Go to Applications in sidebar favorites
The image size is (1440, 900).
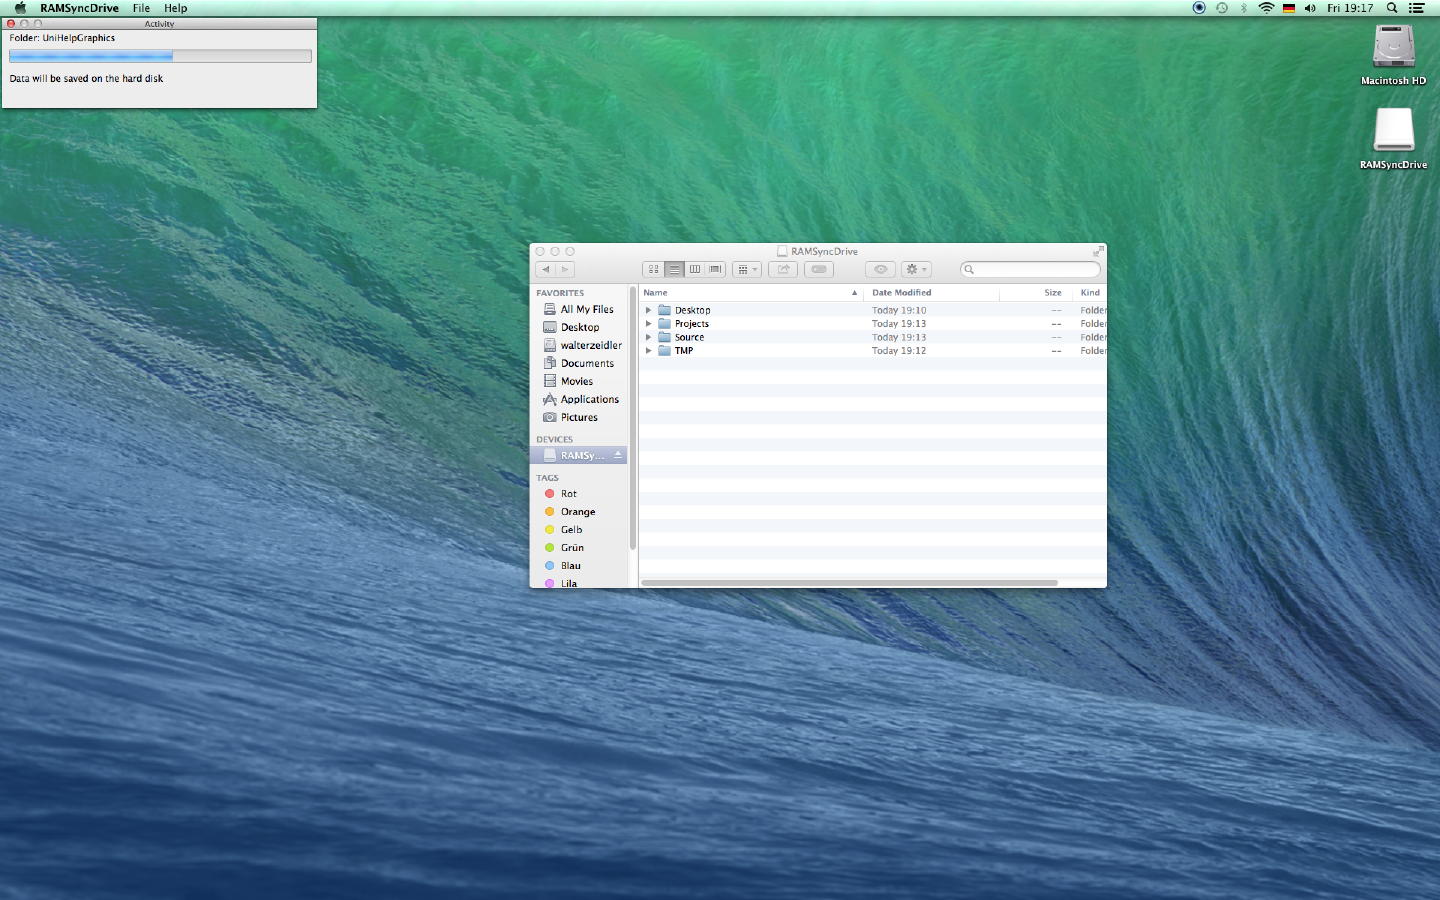point(589,399)
